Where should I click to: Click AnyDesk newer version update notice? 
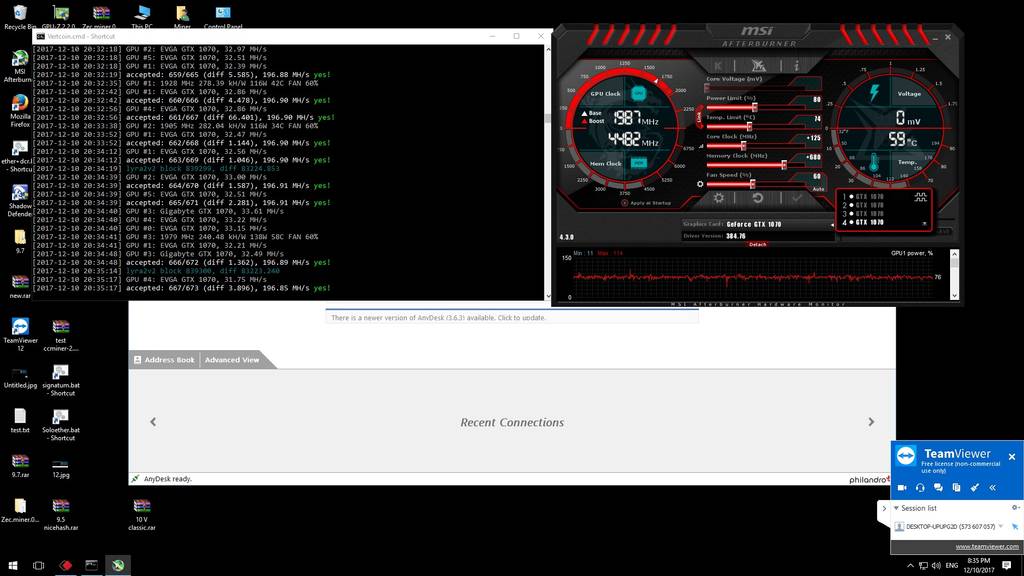click(512, 317)
